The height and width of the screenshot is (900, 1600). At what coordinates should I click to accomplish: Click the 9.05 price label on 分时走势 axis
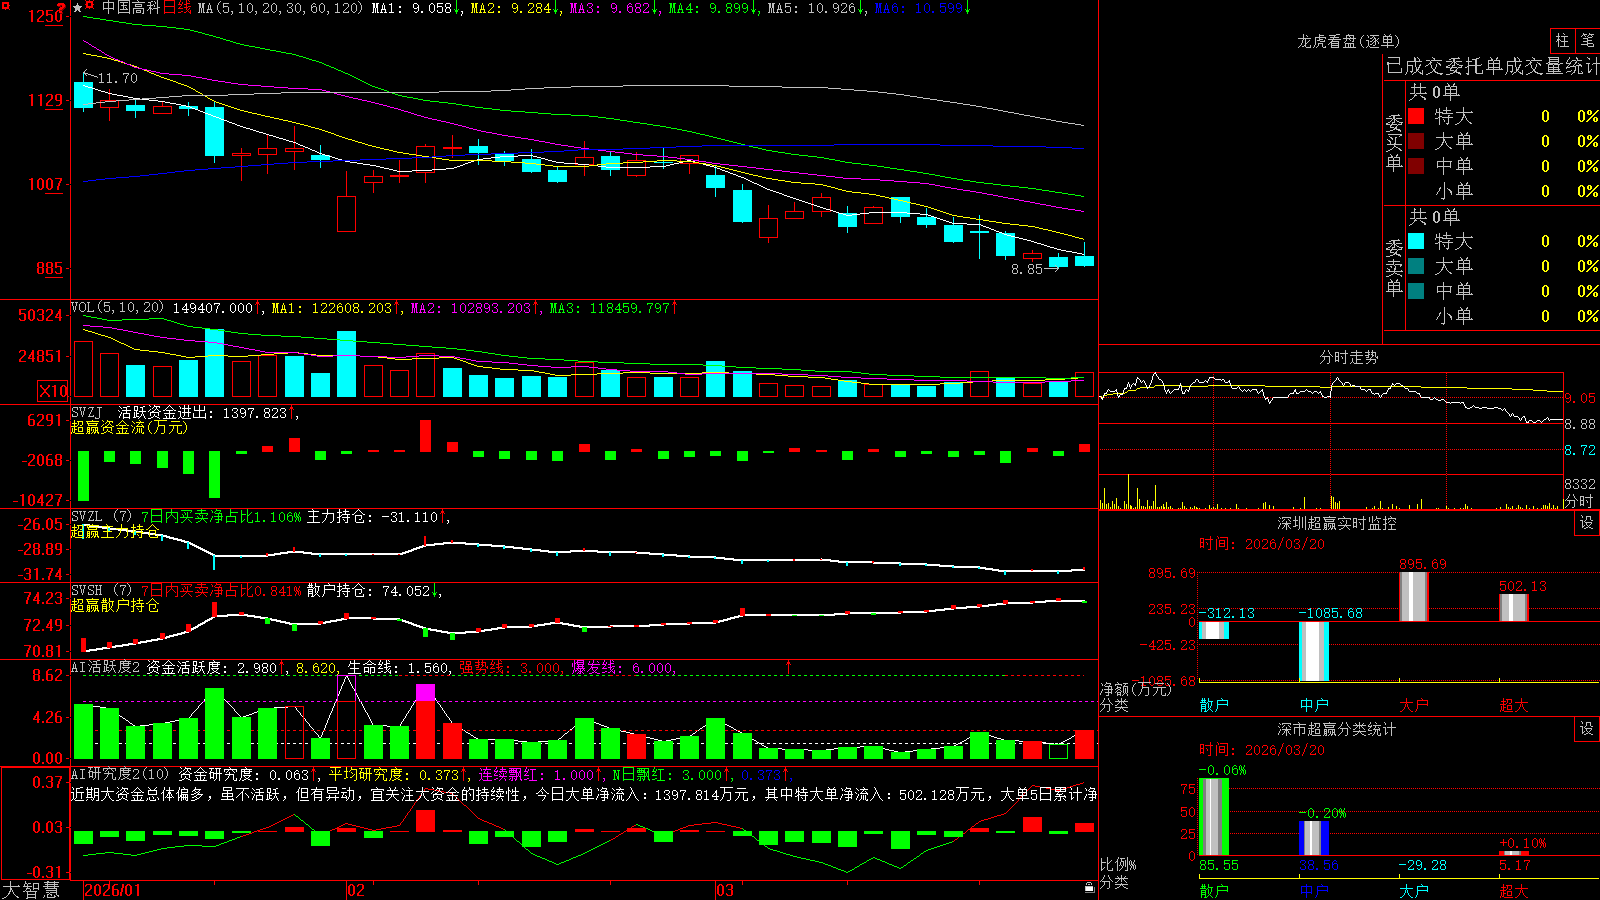click(x=1580, y=398)
